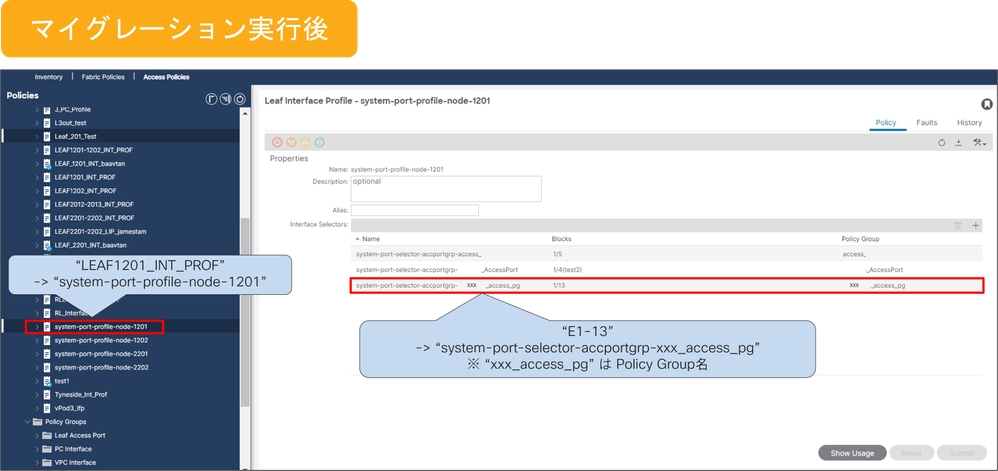This screenshot has width=998, height=471.
Task: Open the Access Policies menu
Action: point(166,77)
